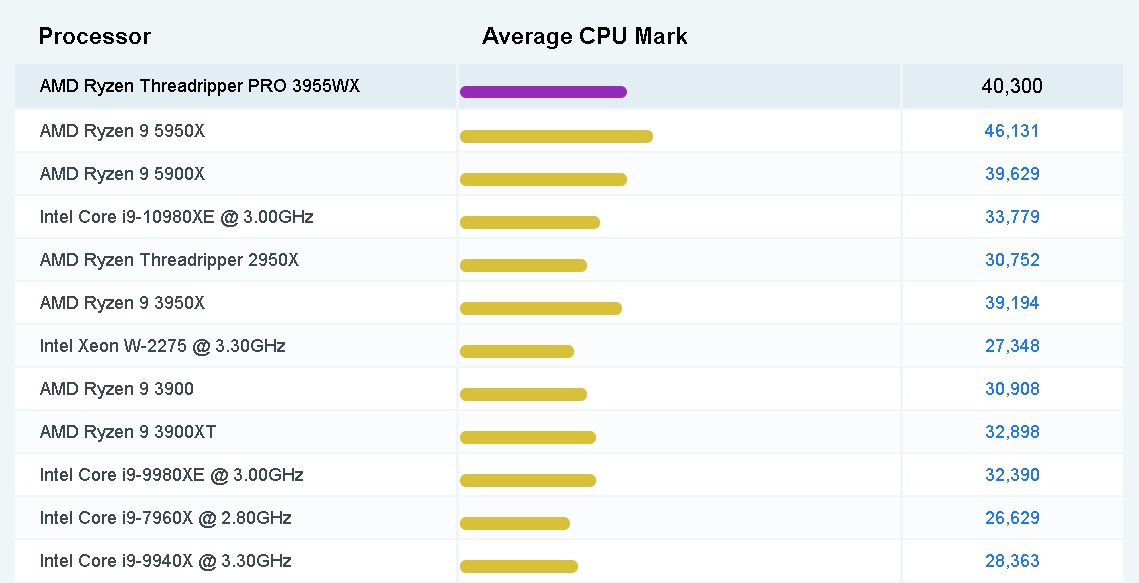Click the 32,390 CPU mark link
This screenshot has width=1139, height=583.
(x=1012, y=475)
